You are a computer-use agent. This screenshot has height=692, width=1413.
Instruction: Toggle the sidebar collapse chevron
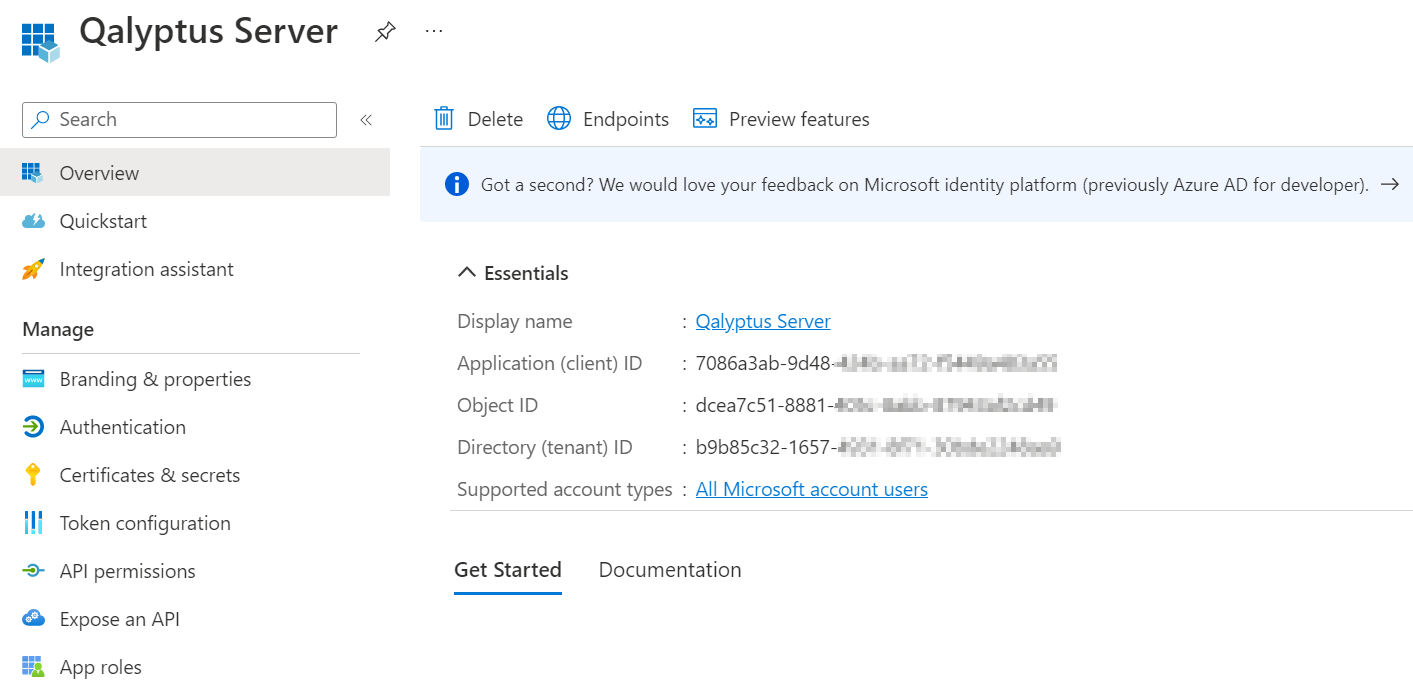pyautogui.click(x=366, y=119)
